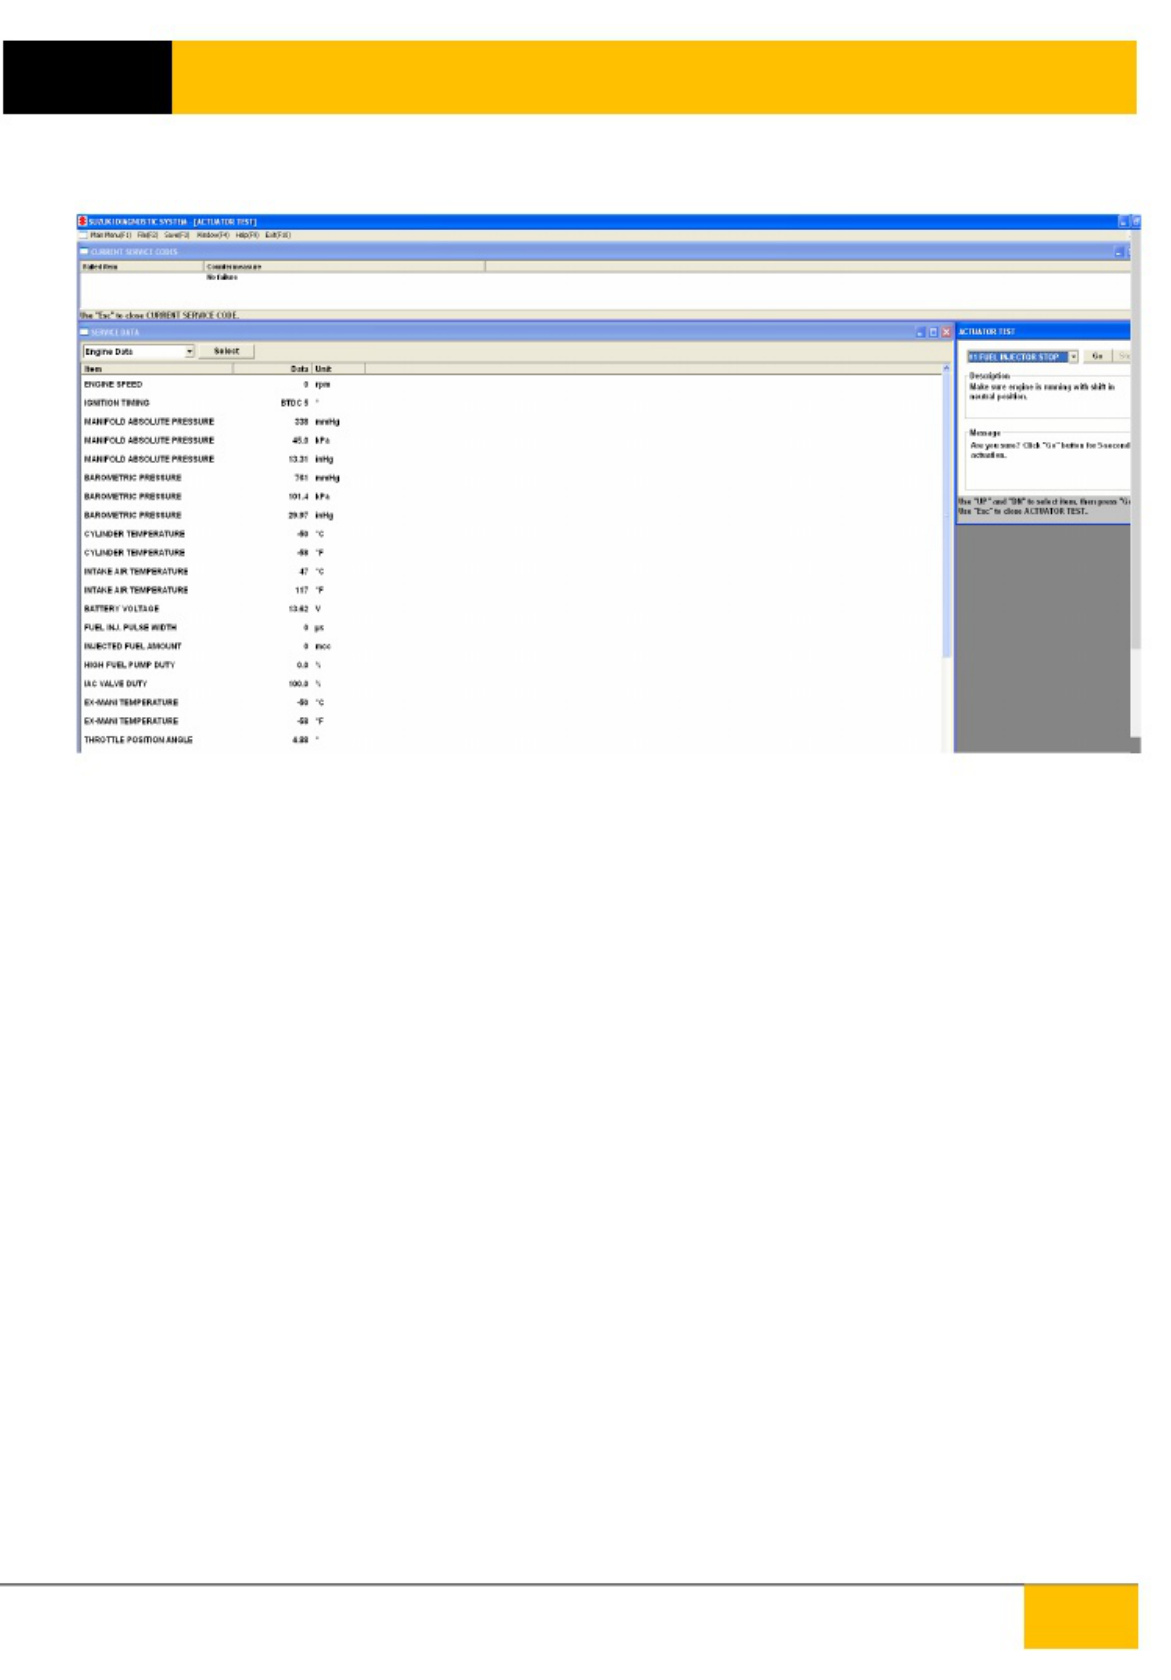This screenshot has height=1680, width=1171.
Task: Open the Help(F9) menu
Action: (x=247, y=235)
